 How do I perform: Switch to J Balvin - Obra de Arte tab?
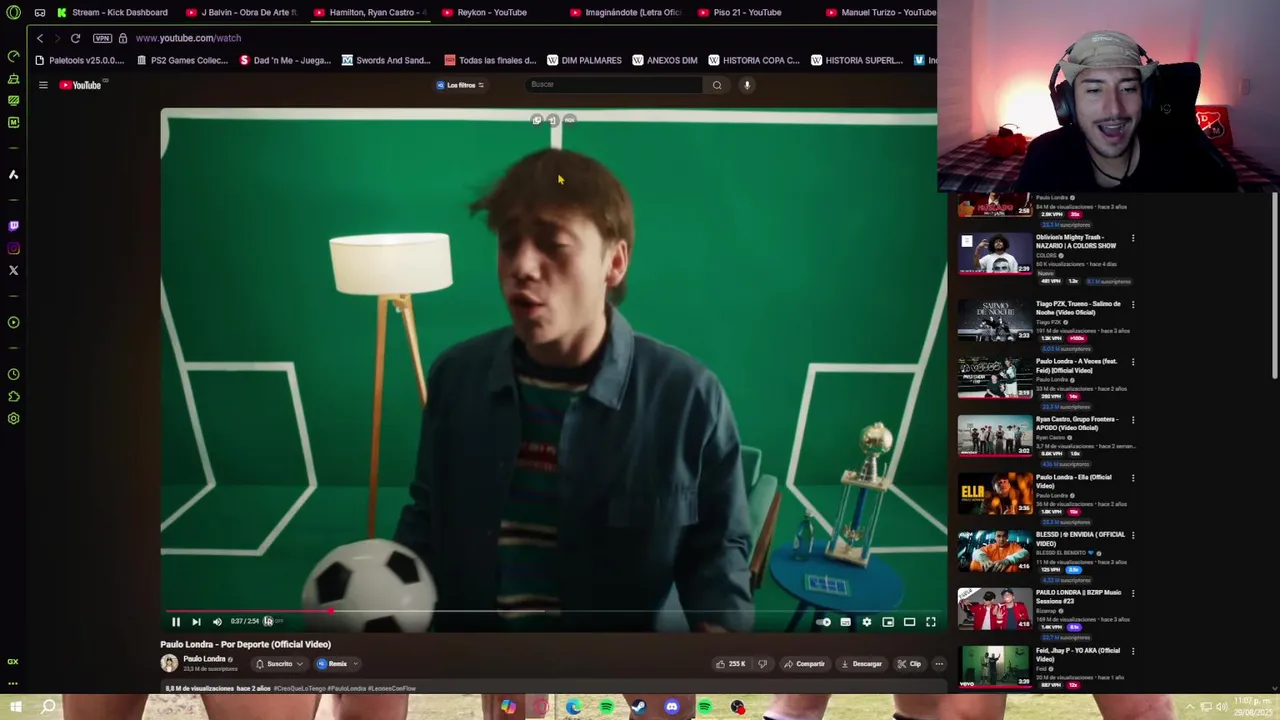tap(242, 12)
